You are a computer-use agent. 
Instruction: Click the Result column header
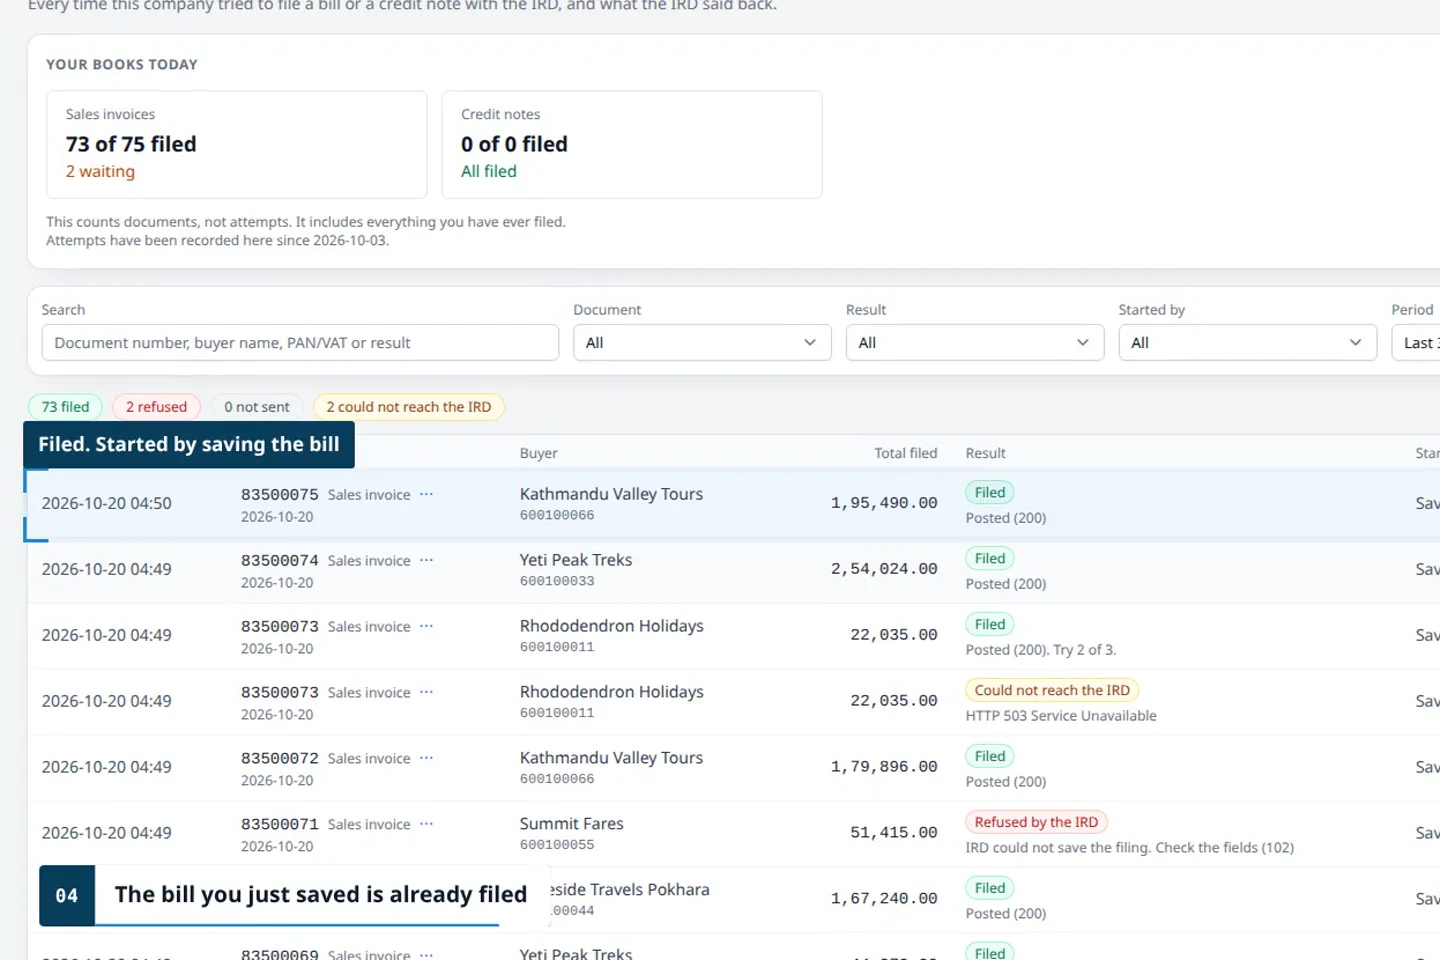[x=986, y=454]
